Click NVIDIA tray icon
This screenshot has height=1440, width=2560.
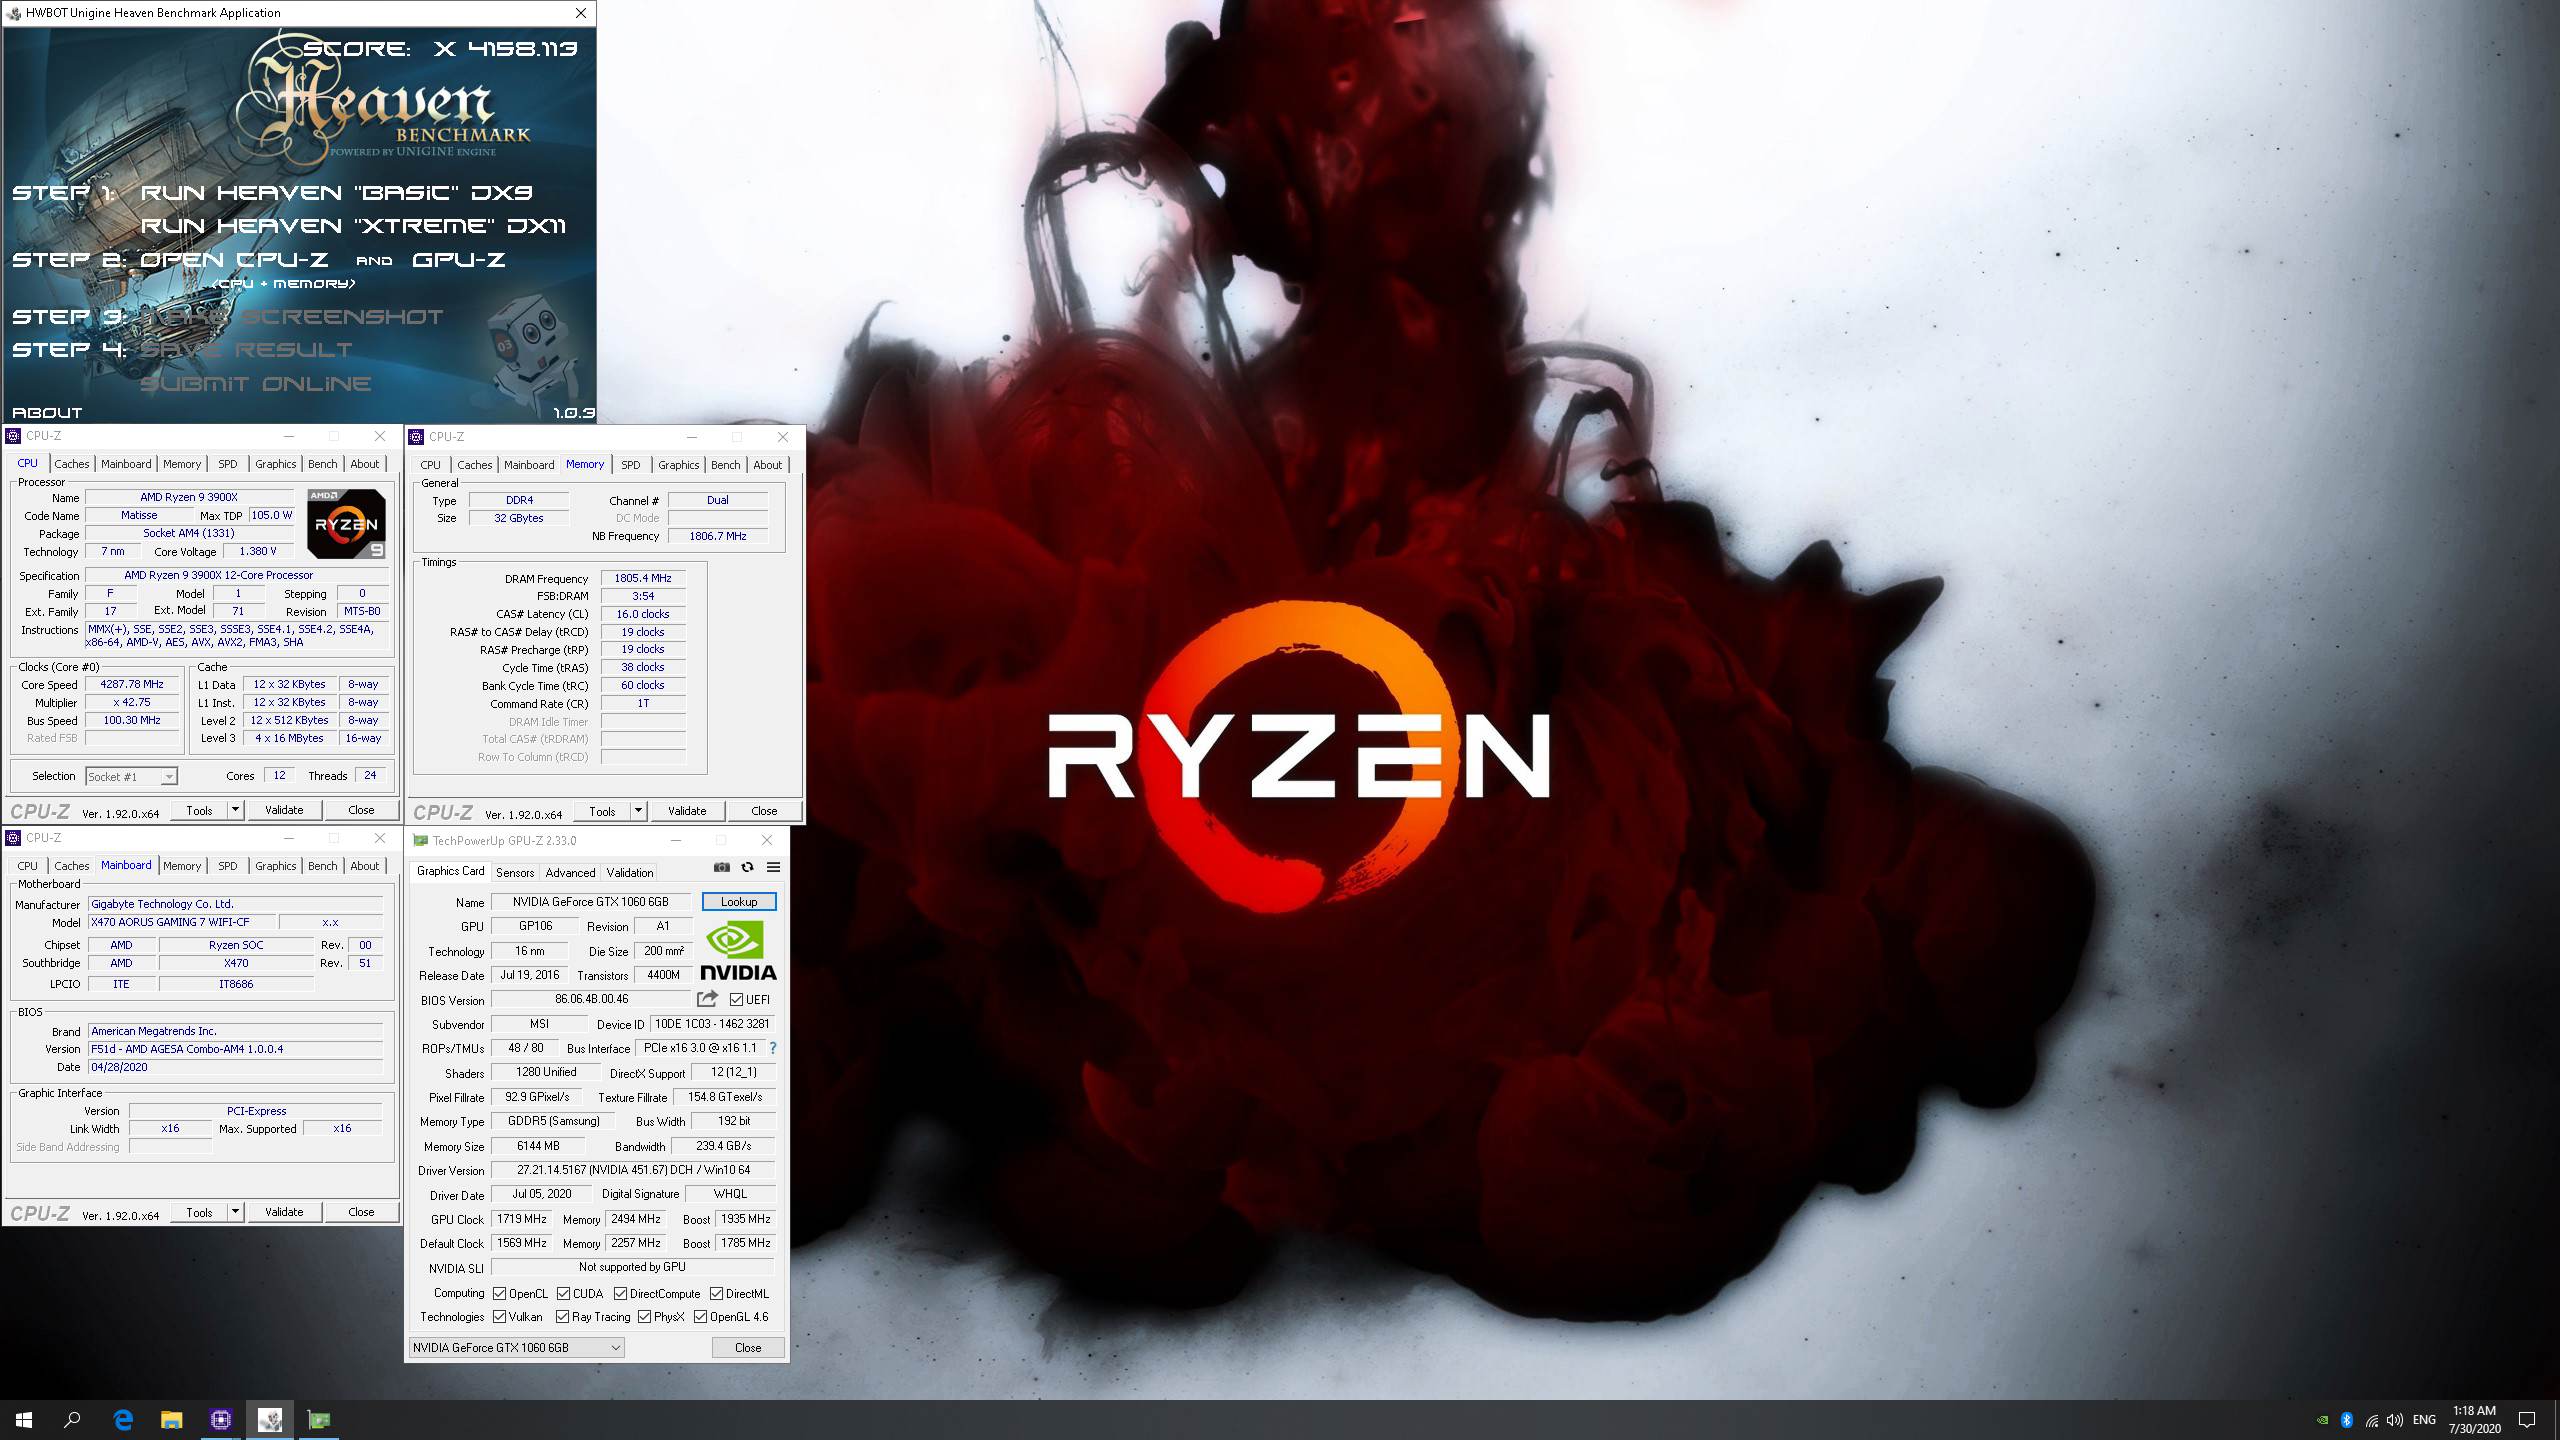point(2322,1420)
